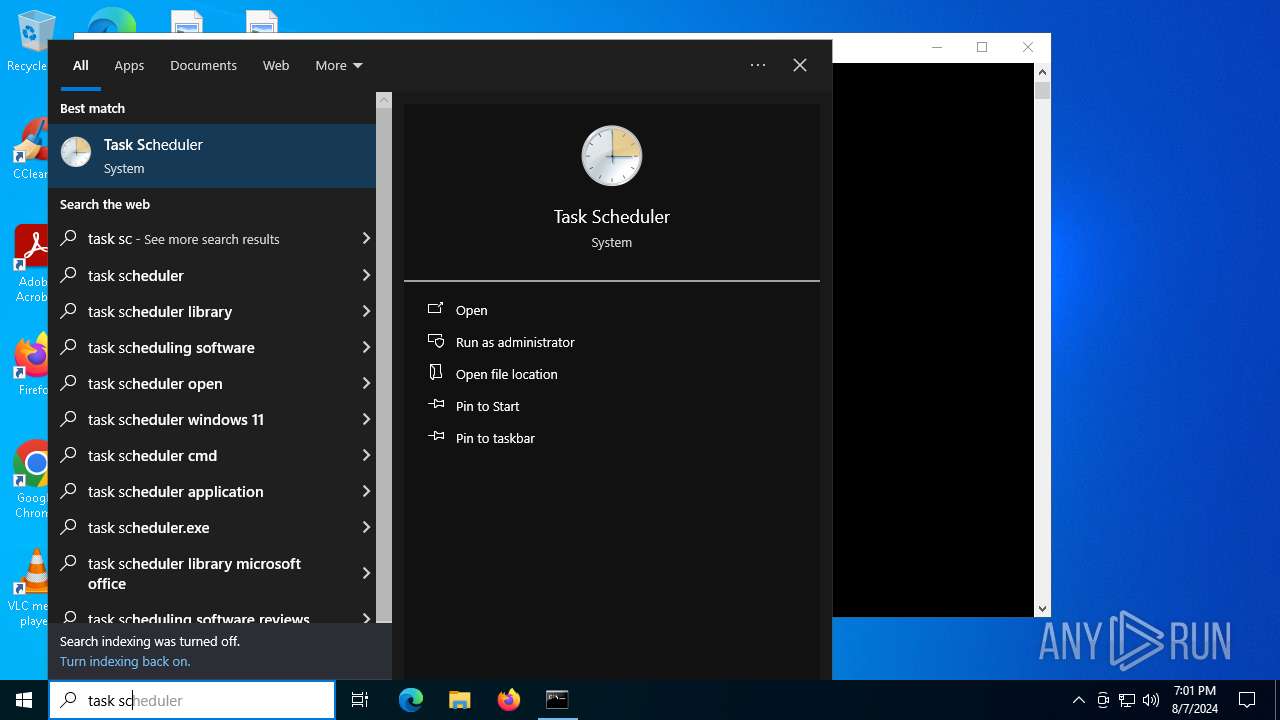Expand arrow for 'task scheduler application' suggestion
Viewport: 1280px width, 720px height.
point(366,491)
